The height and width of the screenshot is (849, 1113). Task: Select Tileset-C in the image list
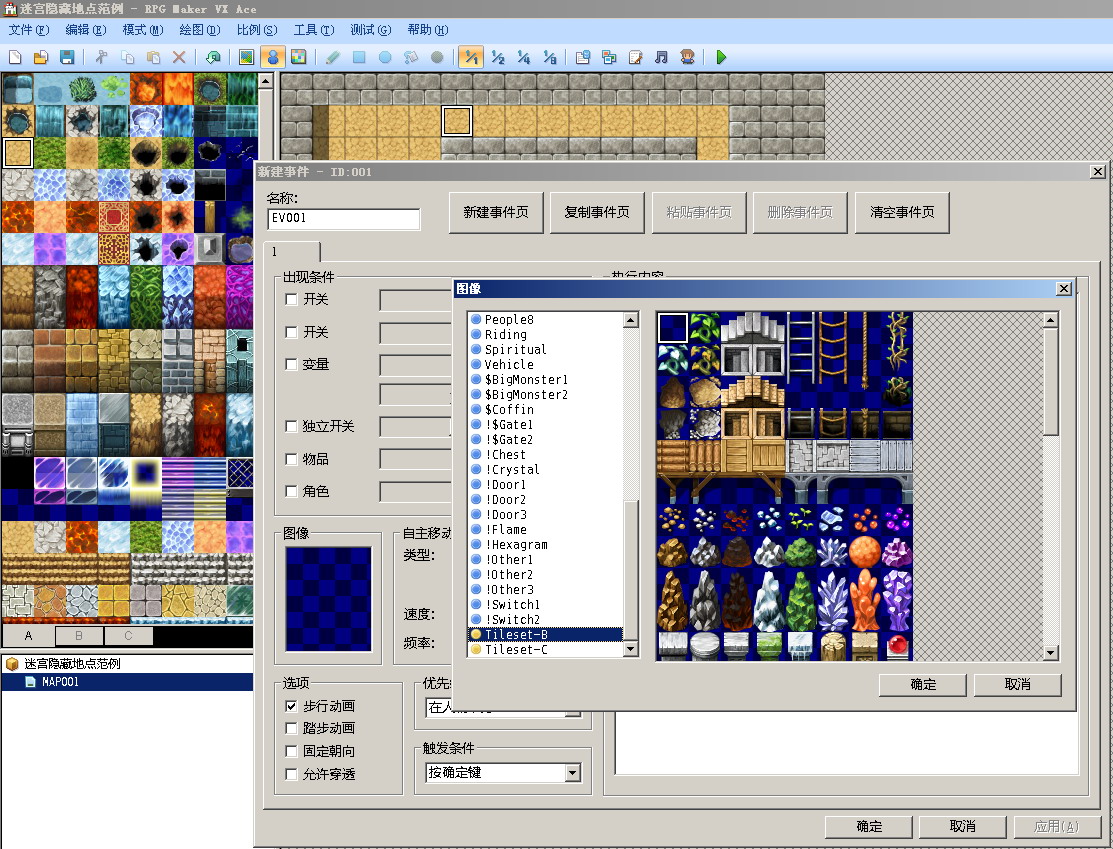(546, 650)
